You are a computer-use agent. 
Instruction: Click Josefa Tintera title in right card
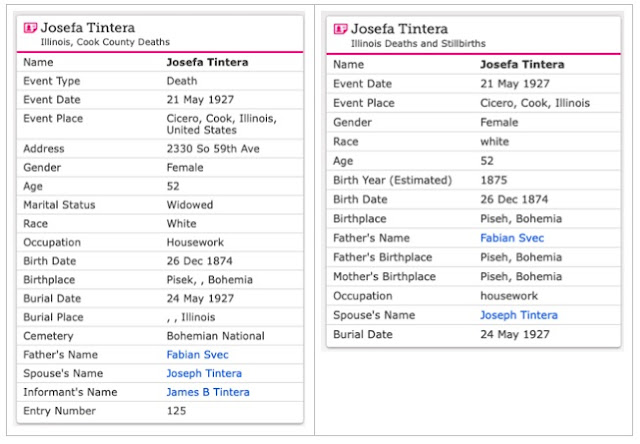click(398, 29)
